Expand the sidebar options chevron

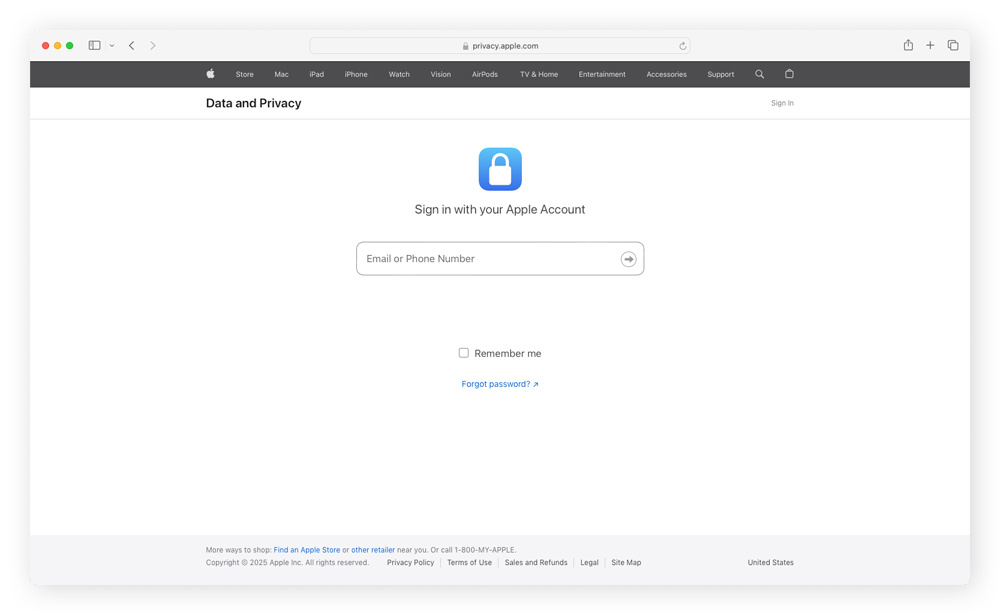click(x=112, y=46)
